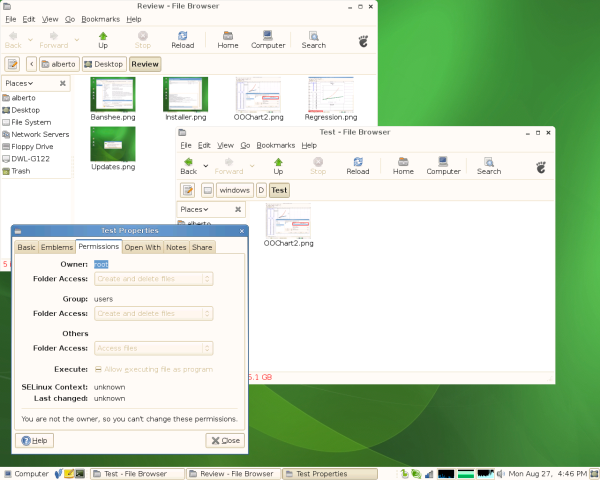The image size is (600, 480).
Task: Click Owner root text field
Action: point(101,264)
